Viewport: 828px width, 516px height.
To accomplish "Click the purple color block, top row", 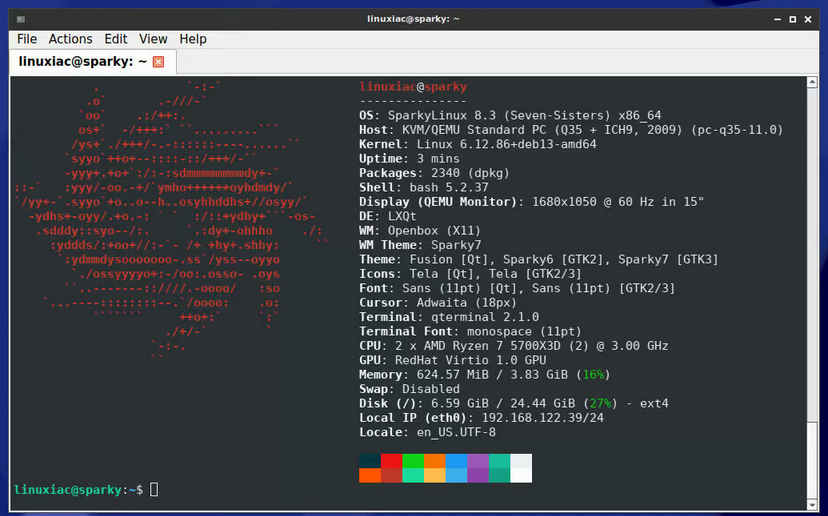I will tap(478, 461).
